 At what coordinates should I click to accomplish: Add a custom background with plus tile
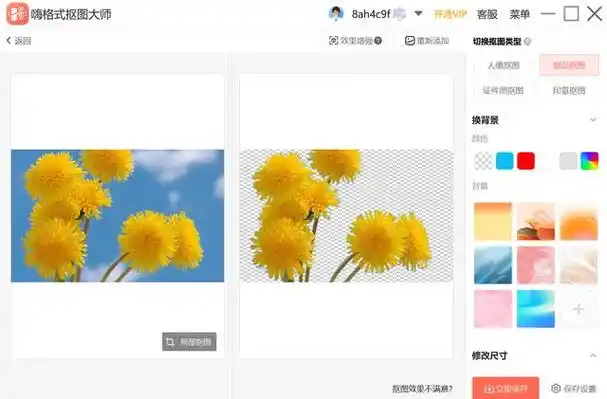point(578,309)
